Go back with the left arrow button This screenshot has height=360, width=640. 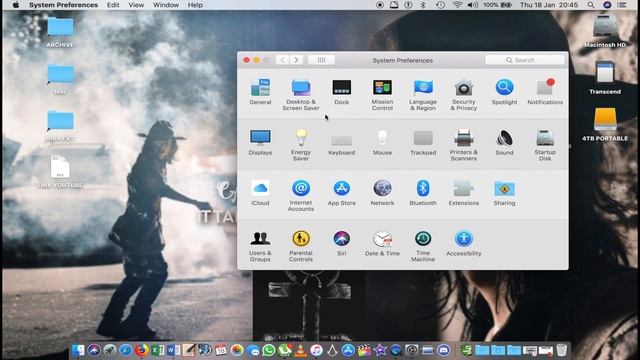tap(282, 60)
